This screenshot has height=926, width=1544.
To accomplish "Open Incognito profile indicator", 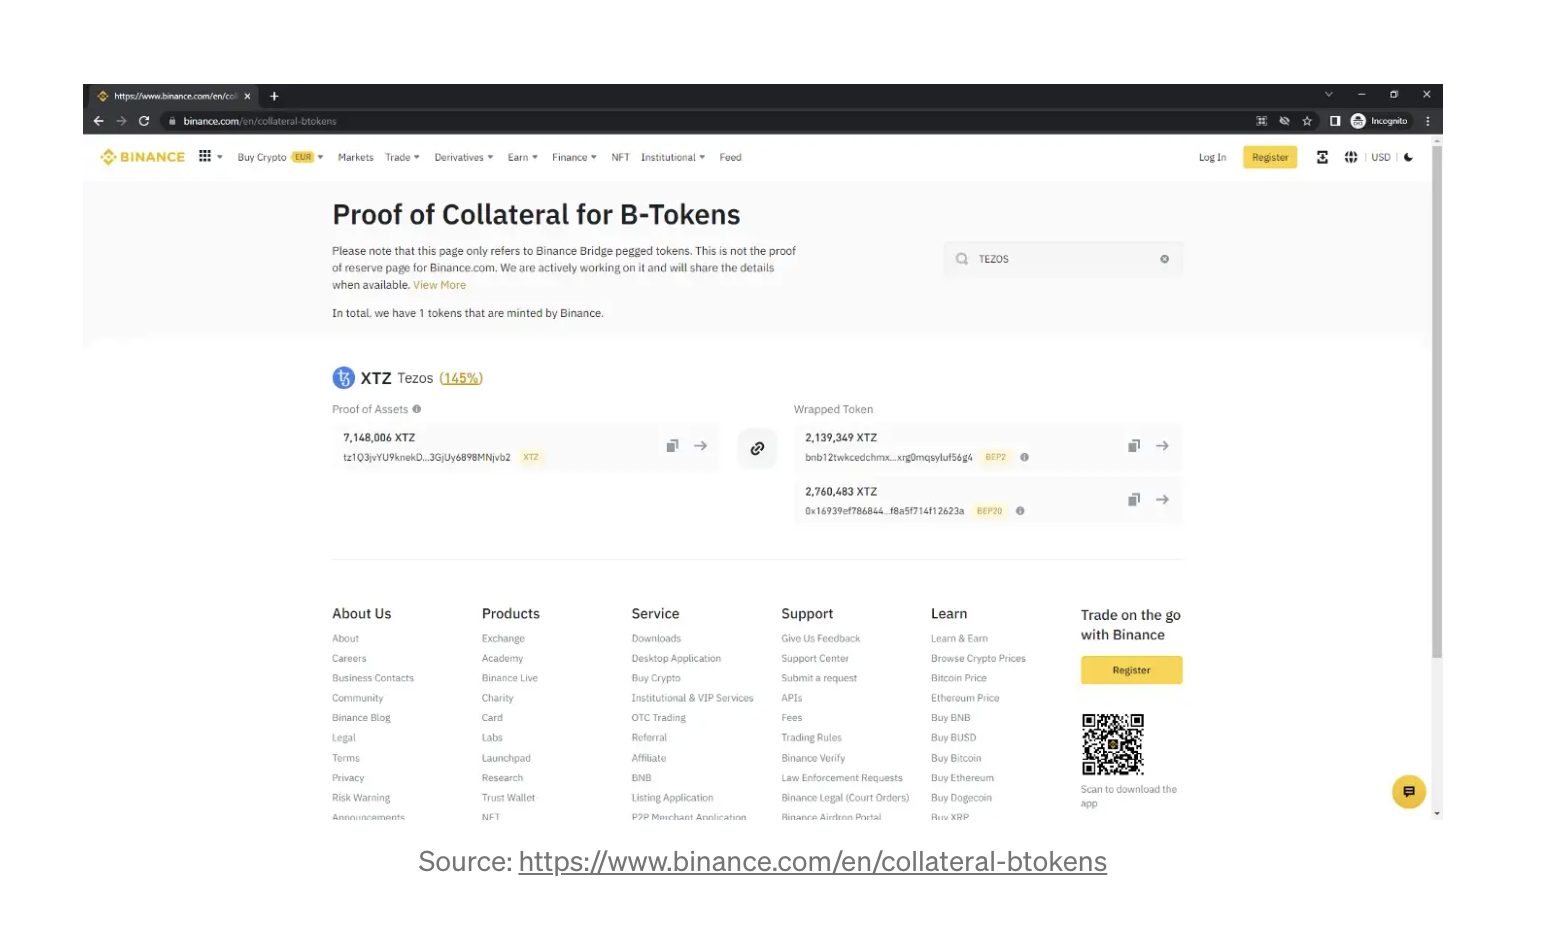I will click(x=1379, y=121).
